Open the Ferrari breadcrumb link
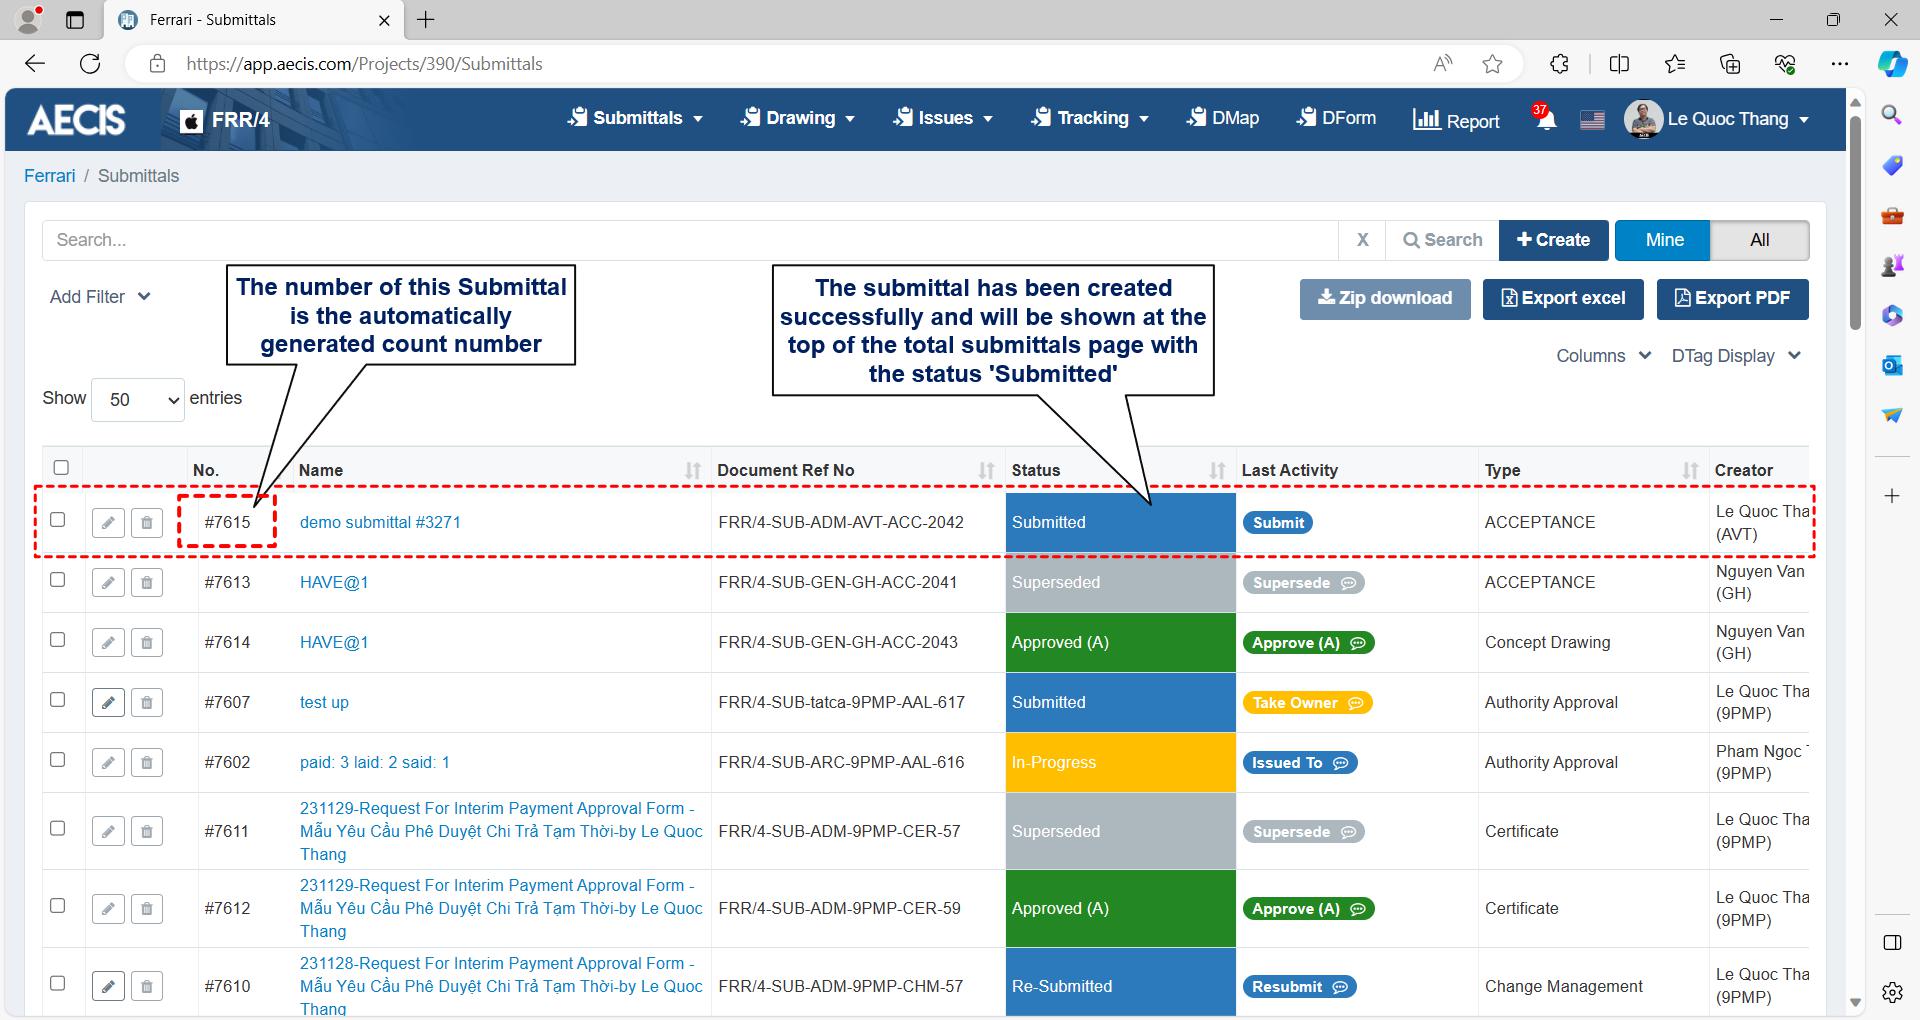 (50, 176)
